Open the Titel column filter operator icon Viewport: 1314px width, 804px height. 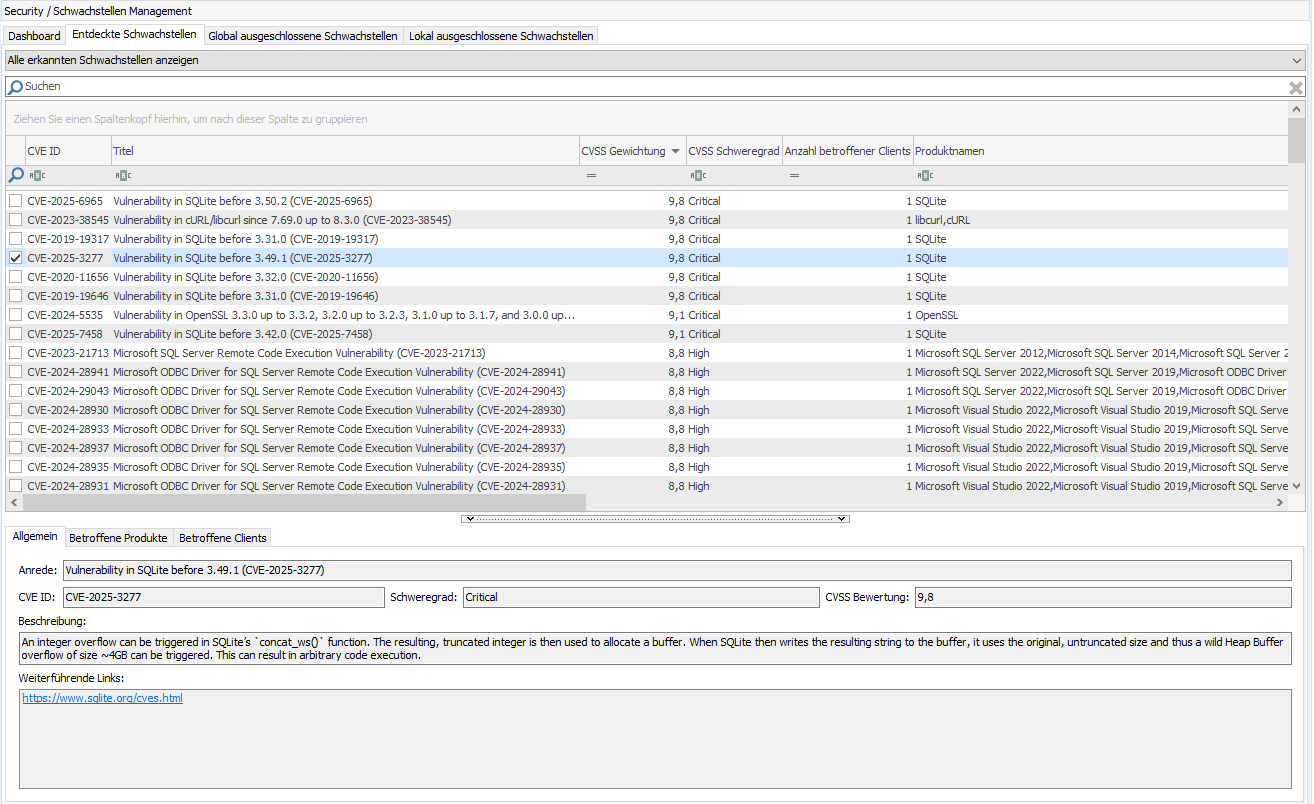pyautogui.click(x=123, y=176)
